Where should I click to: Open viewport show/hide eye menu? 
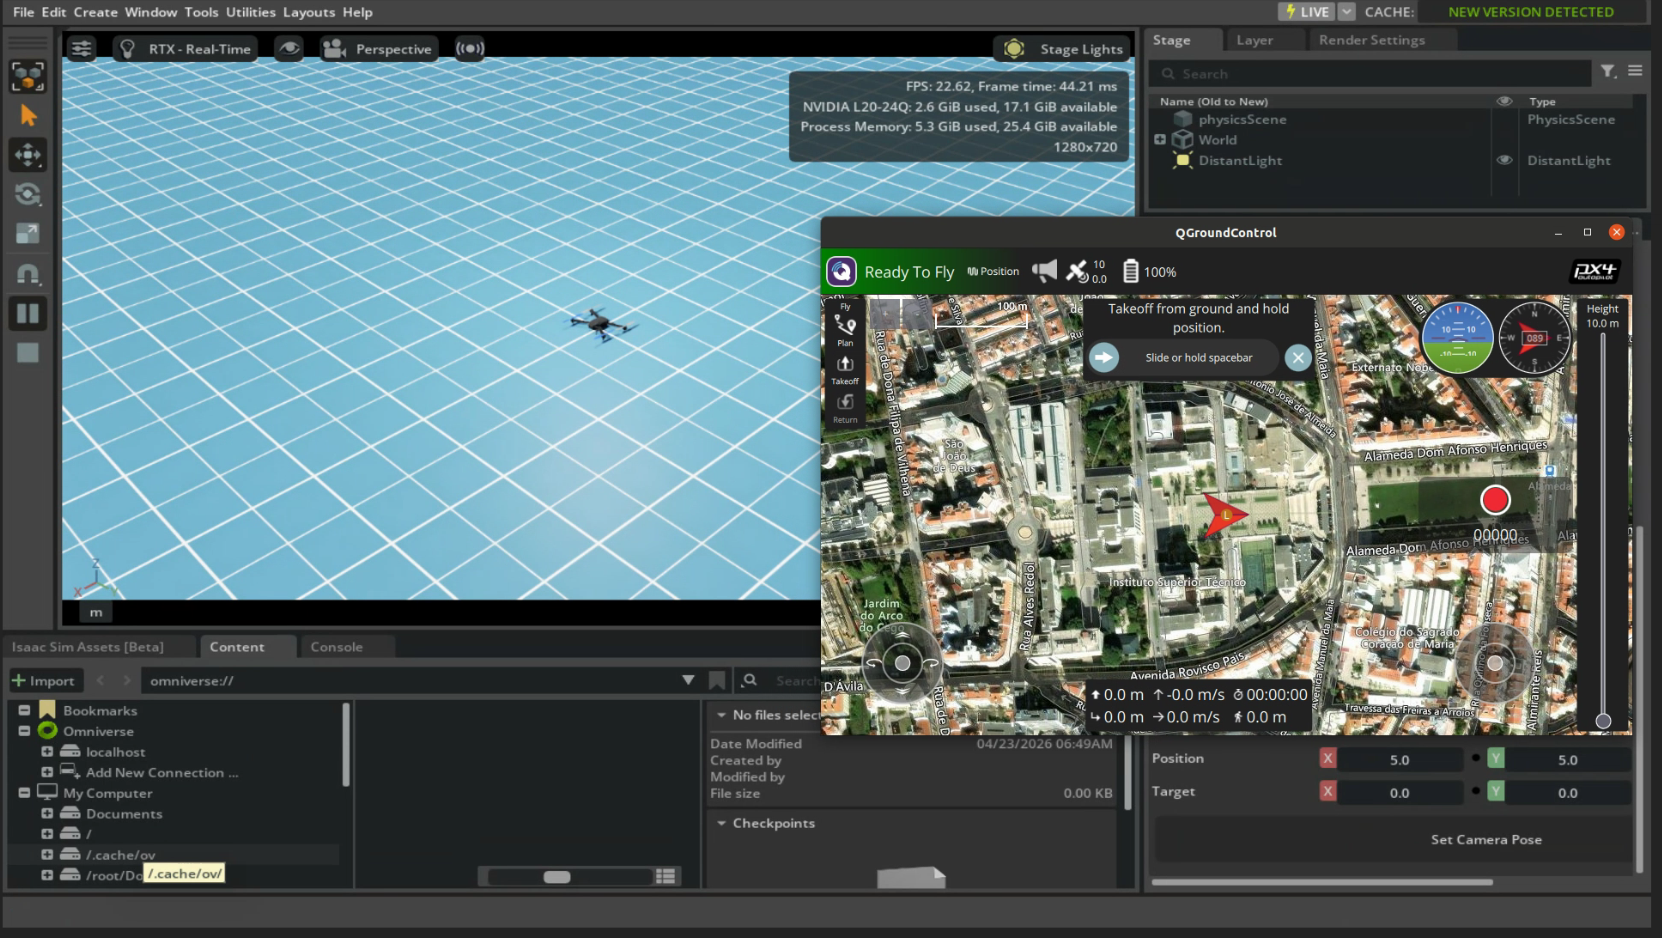(x=289, y=48)
